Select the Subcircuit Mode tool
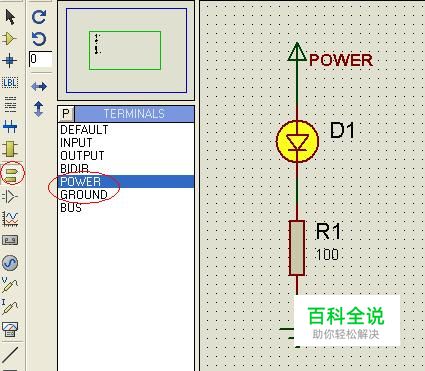The height and width of the screenshot is (371, 425). pos(10,148)
